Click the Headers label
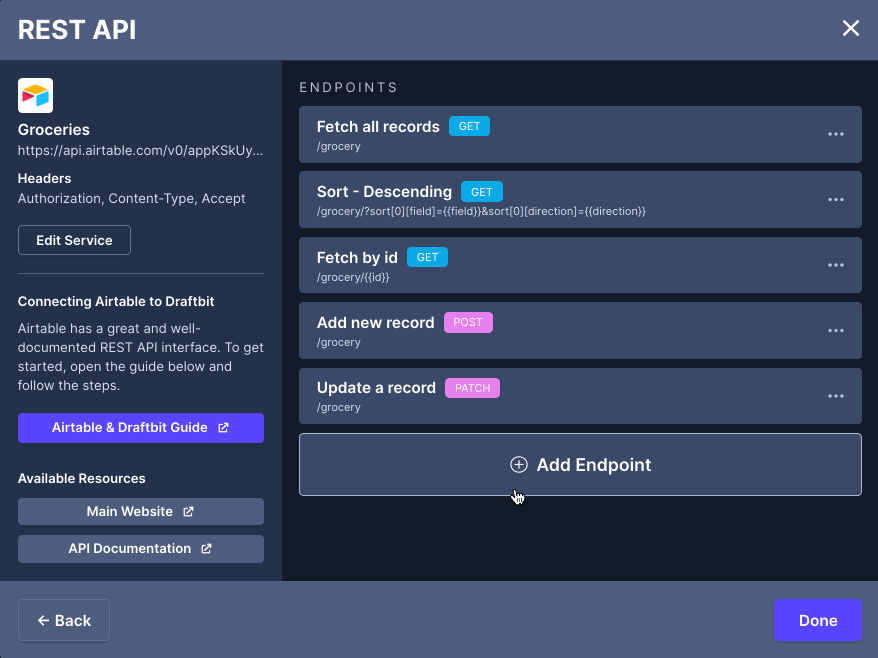This screenshot has width=878, height=658. [x=44, y=179]
